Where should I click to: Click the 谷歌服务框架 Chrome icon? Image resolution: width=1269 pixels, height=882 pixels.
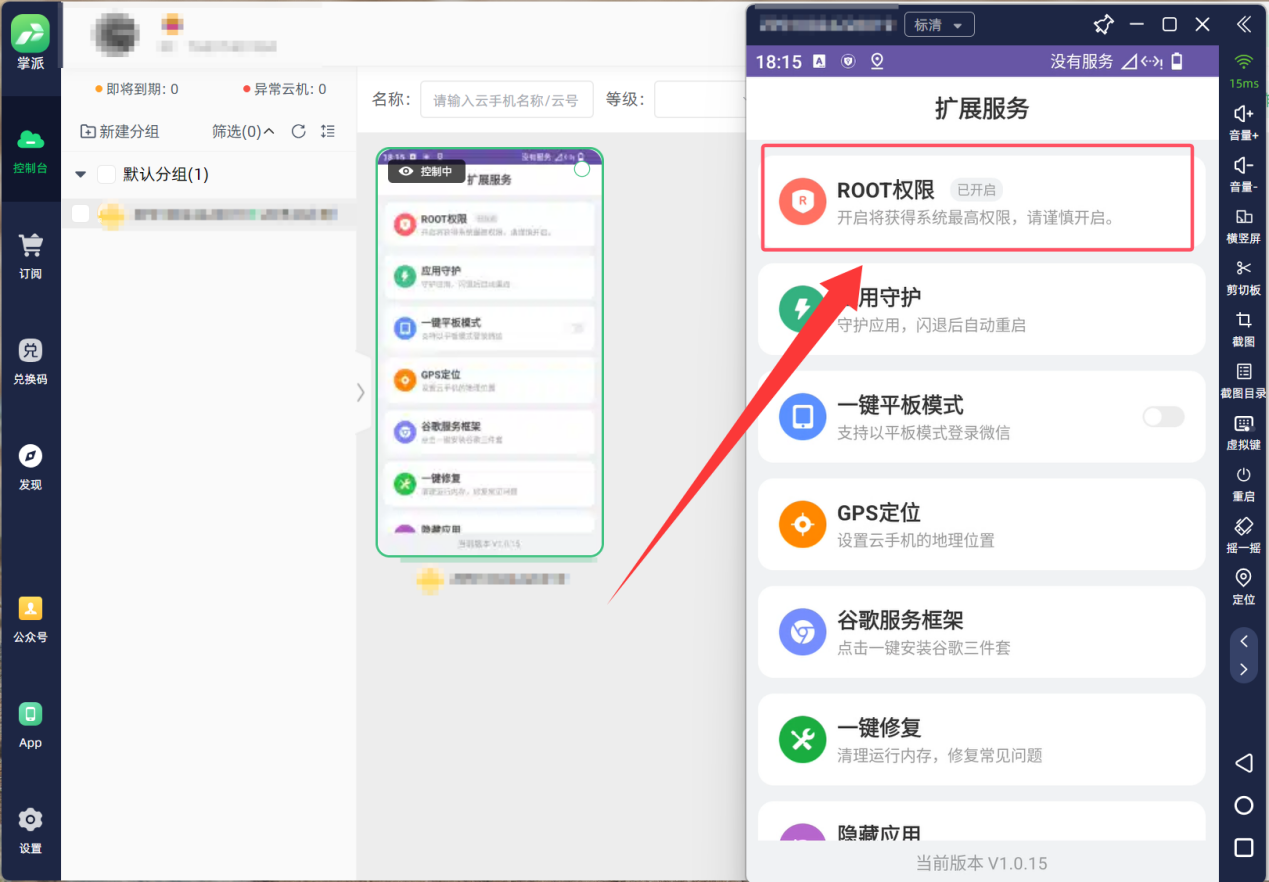click(x=802, y=632)
